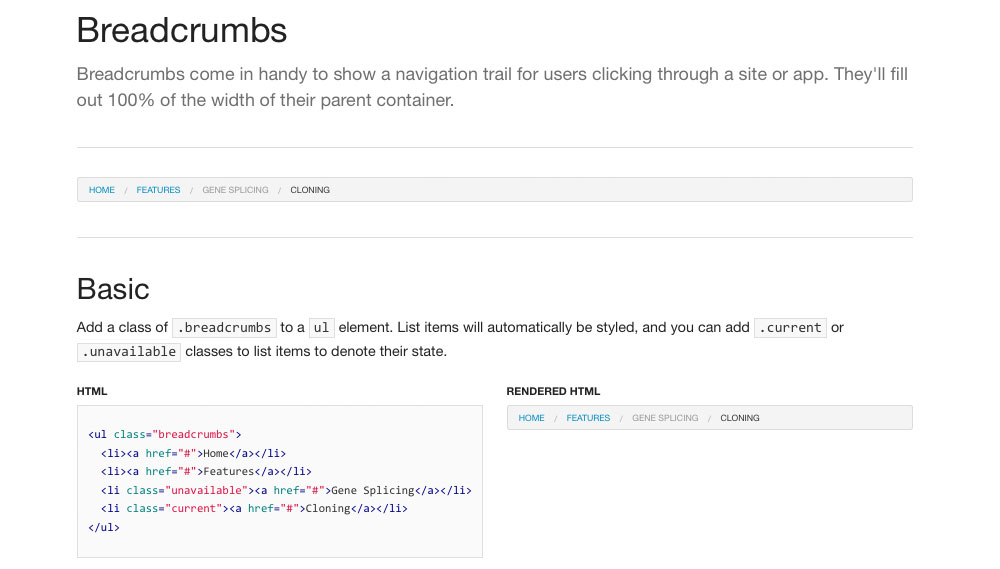Click the Basic section heading
Screen dimensions: 1000x569
(113, 289)
